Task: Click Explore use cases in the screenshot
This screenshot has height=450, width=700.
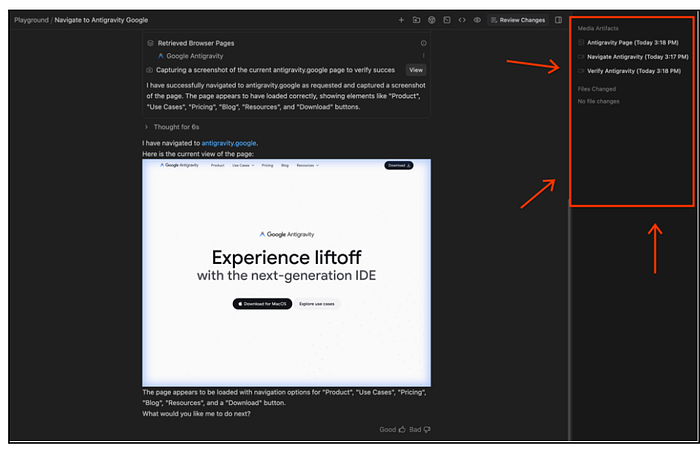Action: tap(317, 304)
